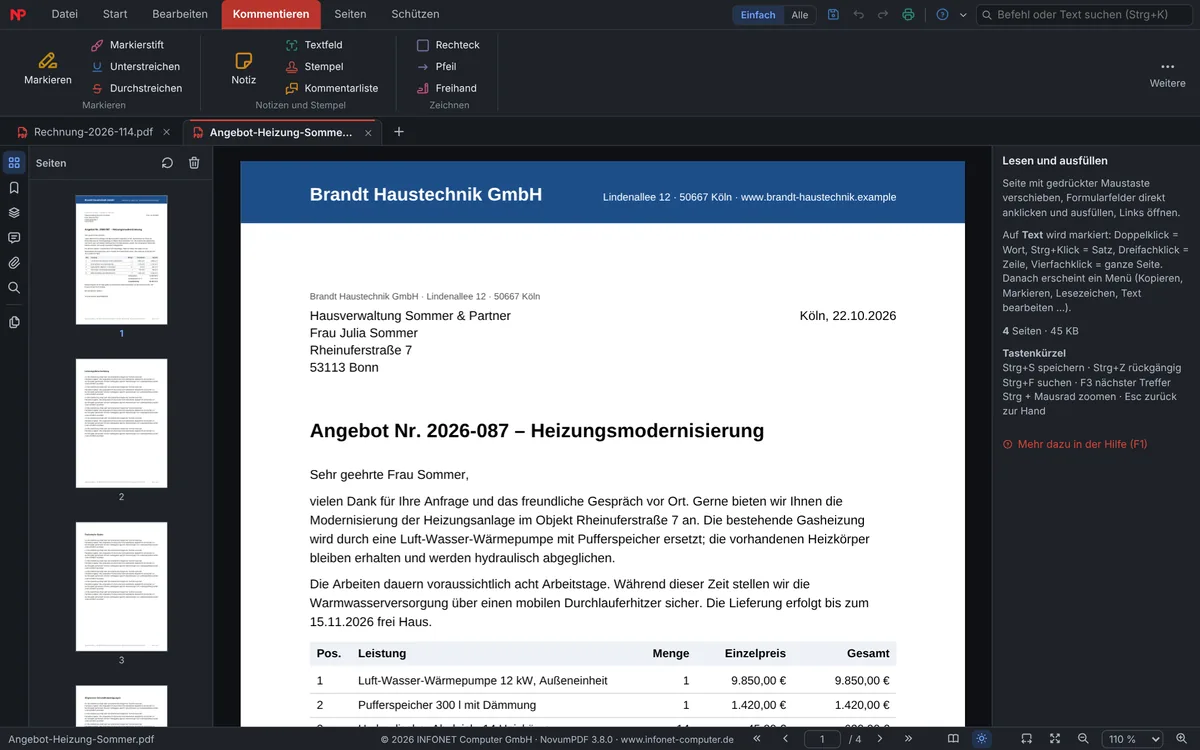The image size is (1200, 750).
Task: Add a Notiz sticky note
Action: pos(243,67)
